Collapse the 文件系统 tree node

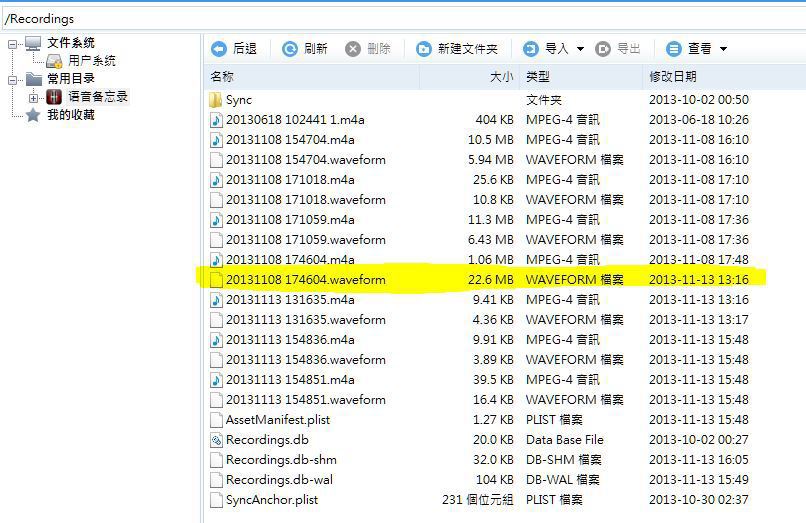click(x=12, y=45)
